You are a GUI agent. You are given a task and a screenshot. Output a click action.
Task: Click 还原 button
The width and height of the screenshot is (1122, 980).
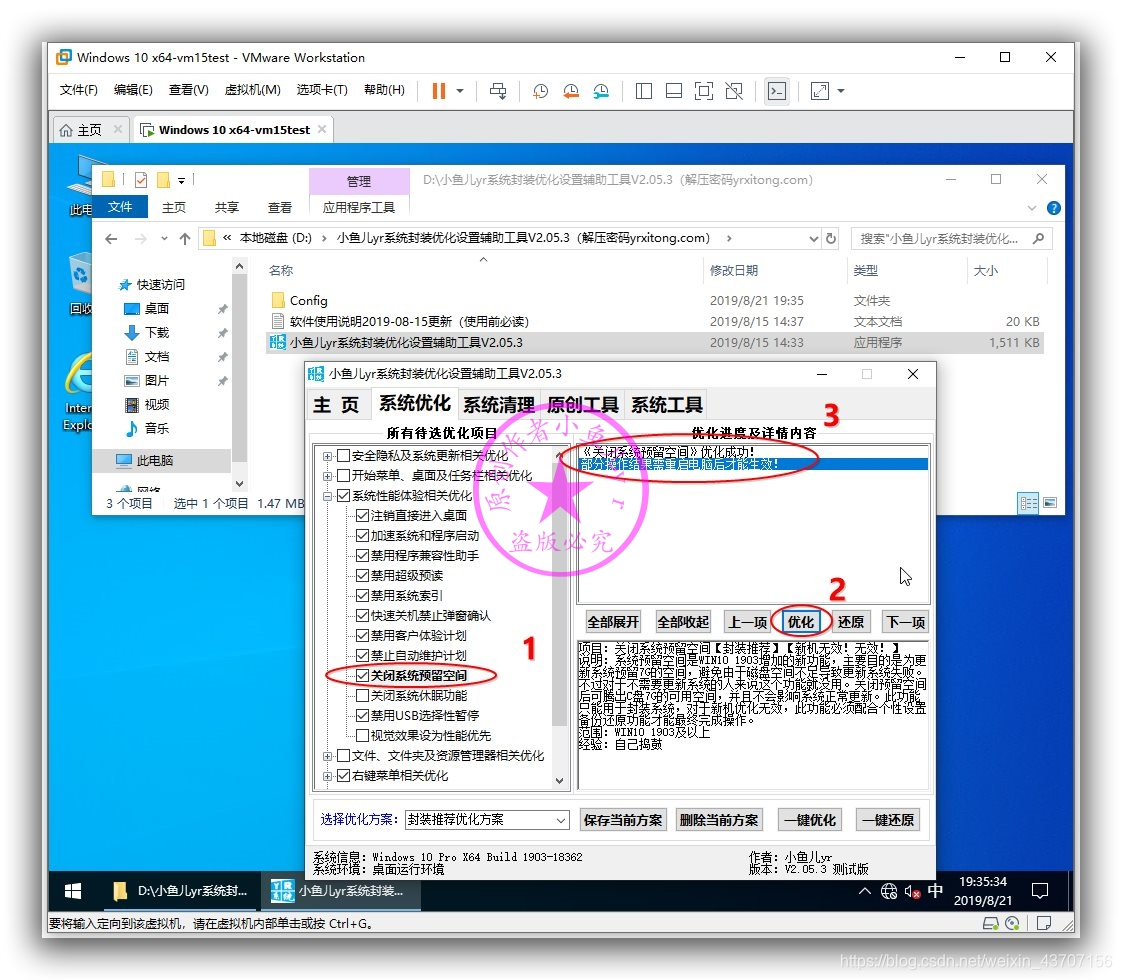pyautogui.click(x=851, y=622)
